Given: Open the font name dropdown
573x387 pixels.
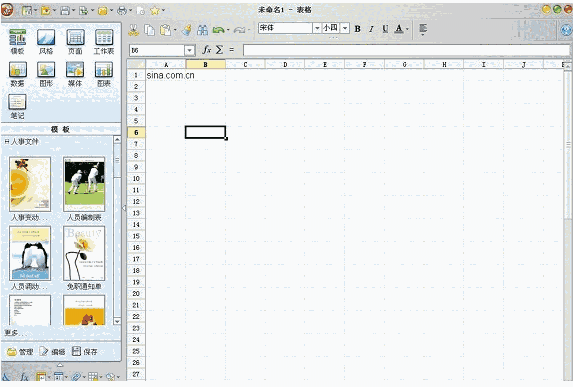Looking at the screenshot, I should click(x=317, y=28).
